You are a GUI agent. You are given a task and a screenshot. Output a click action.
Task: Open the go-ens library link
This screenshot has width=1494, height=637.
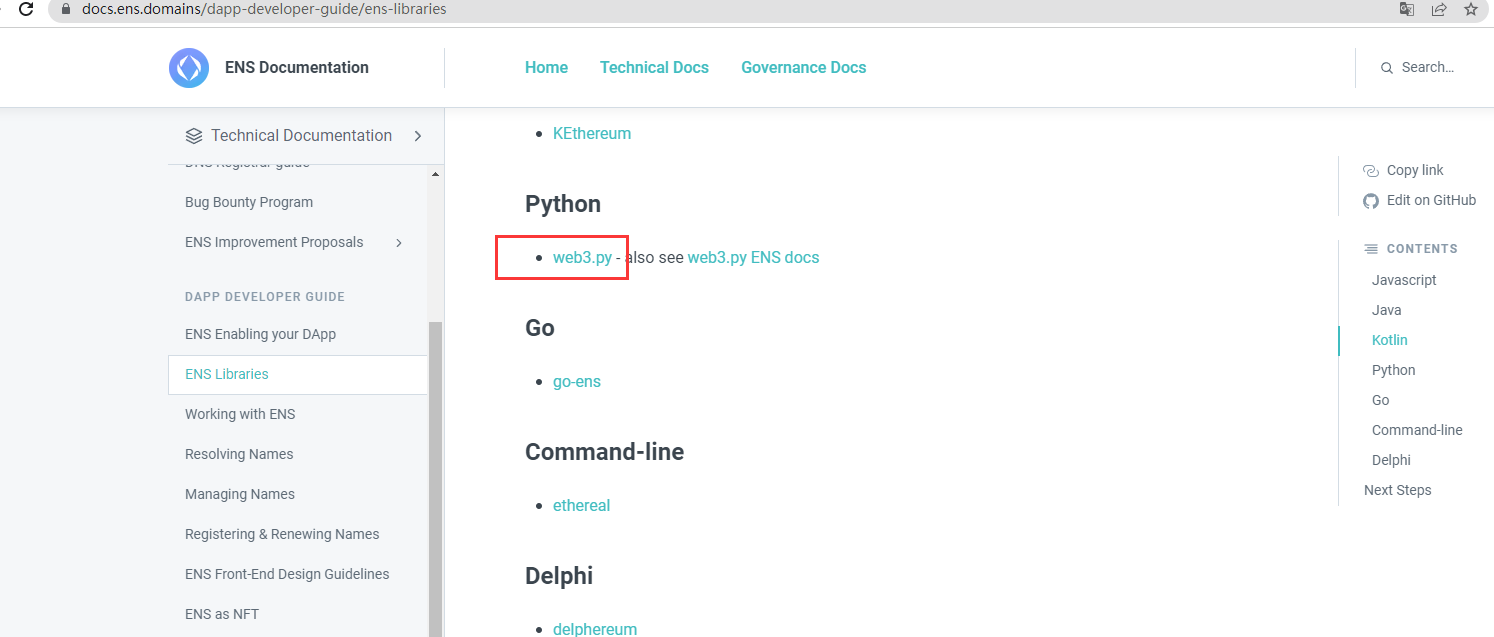(x=577, y=381)
